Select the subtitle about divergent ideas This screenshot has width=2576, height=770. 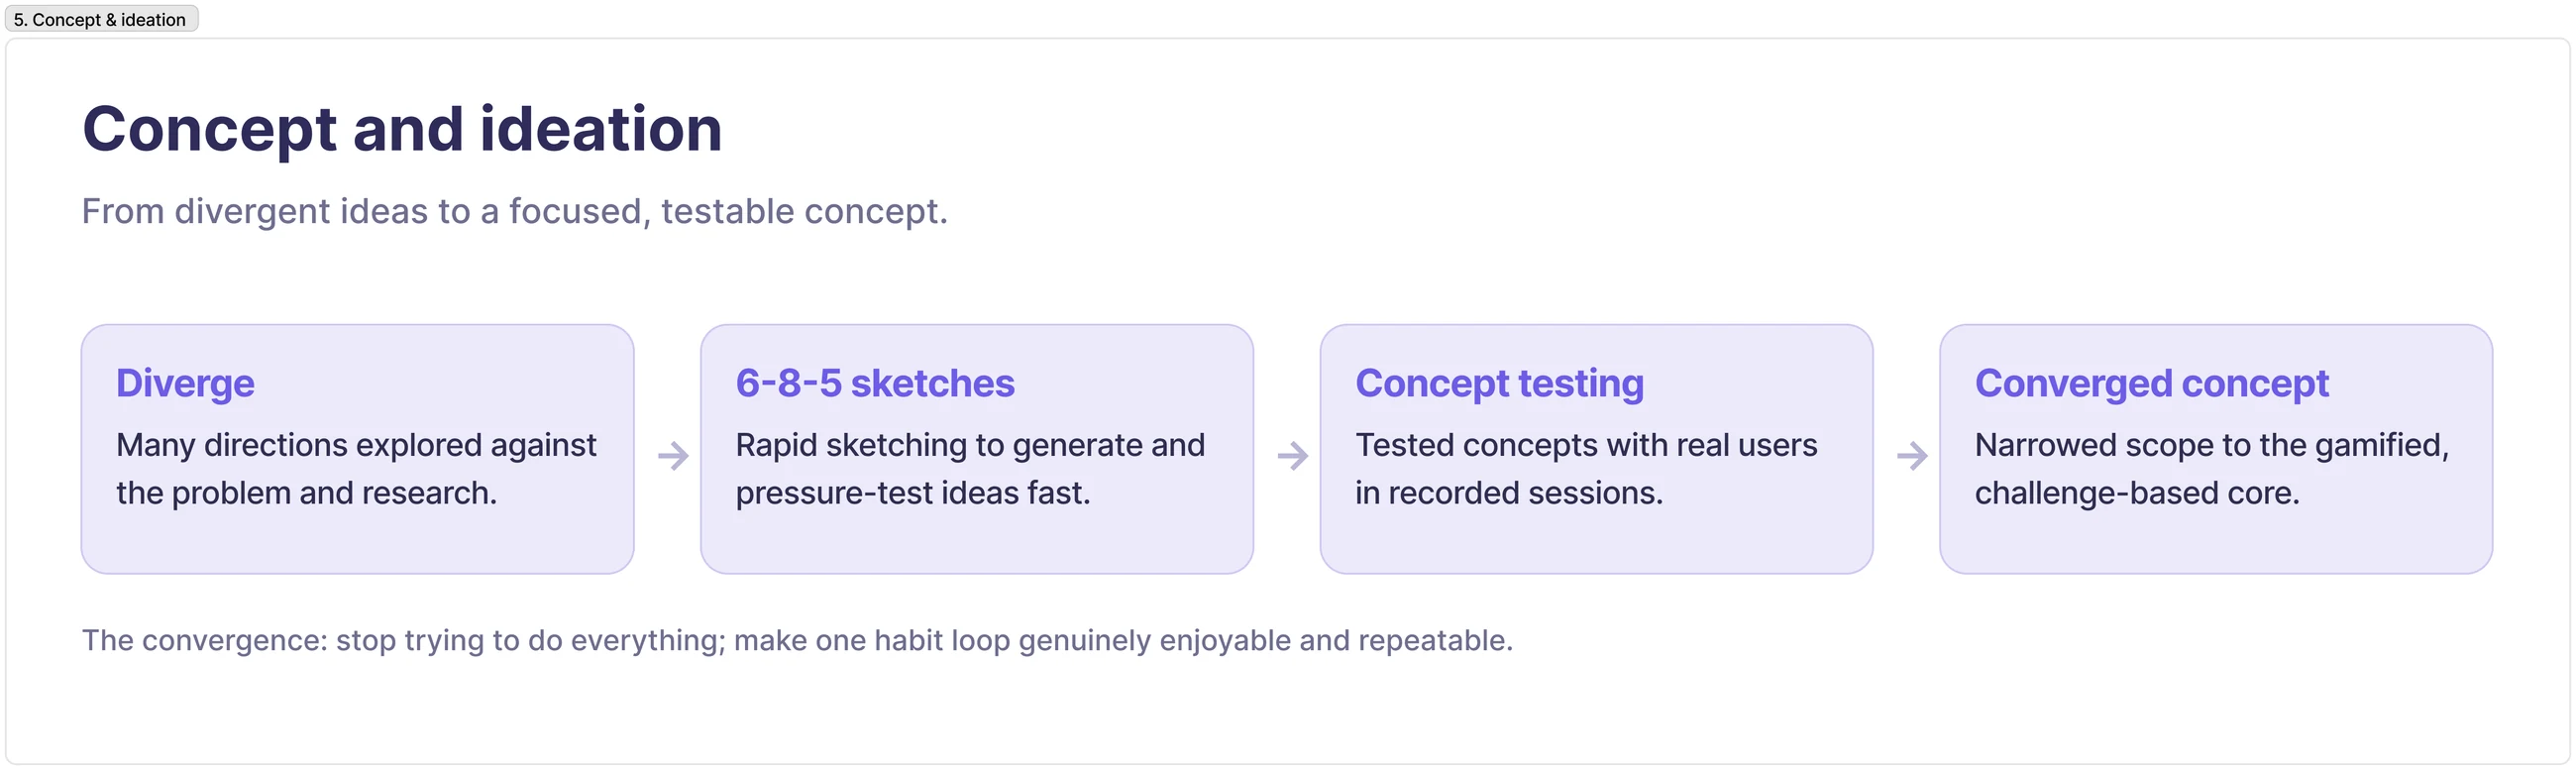tap(514, 212)
